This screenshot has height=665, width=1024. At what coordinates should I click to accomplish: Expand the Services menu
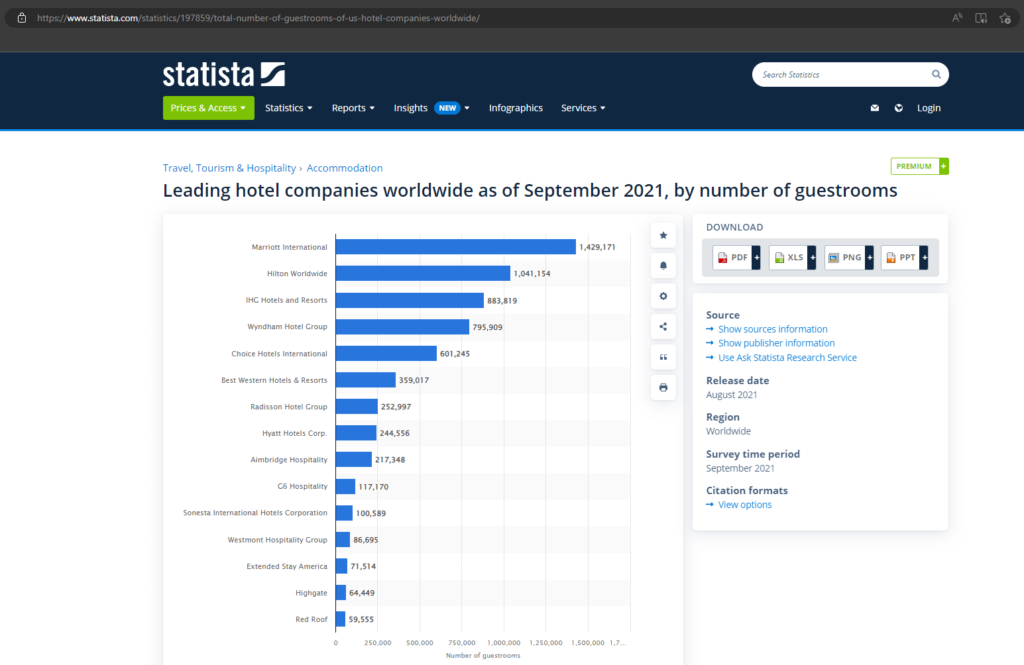(583, 108)
